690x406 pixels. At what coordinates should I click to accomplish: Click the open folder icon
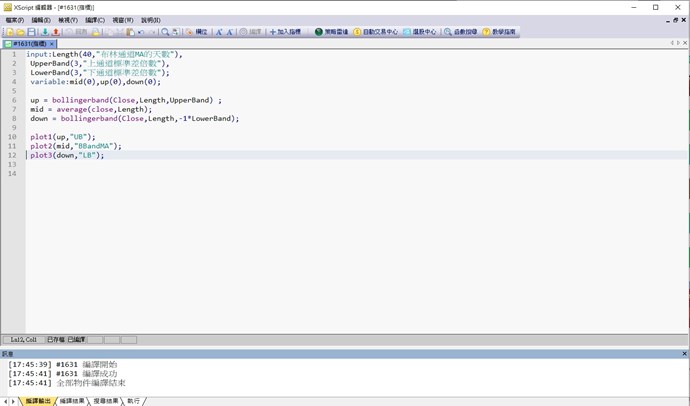coord(20,32)
